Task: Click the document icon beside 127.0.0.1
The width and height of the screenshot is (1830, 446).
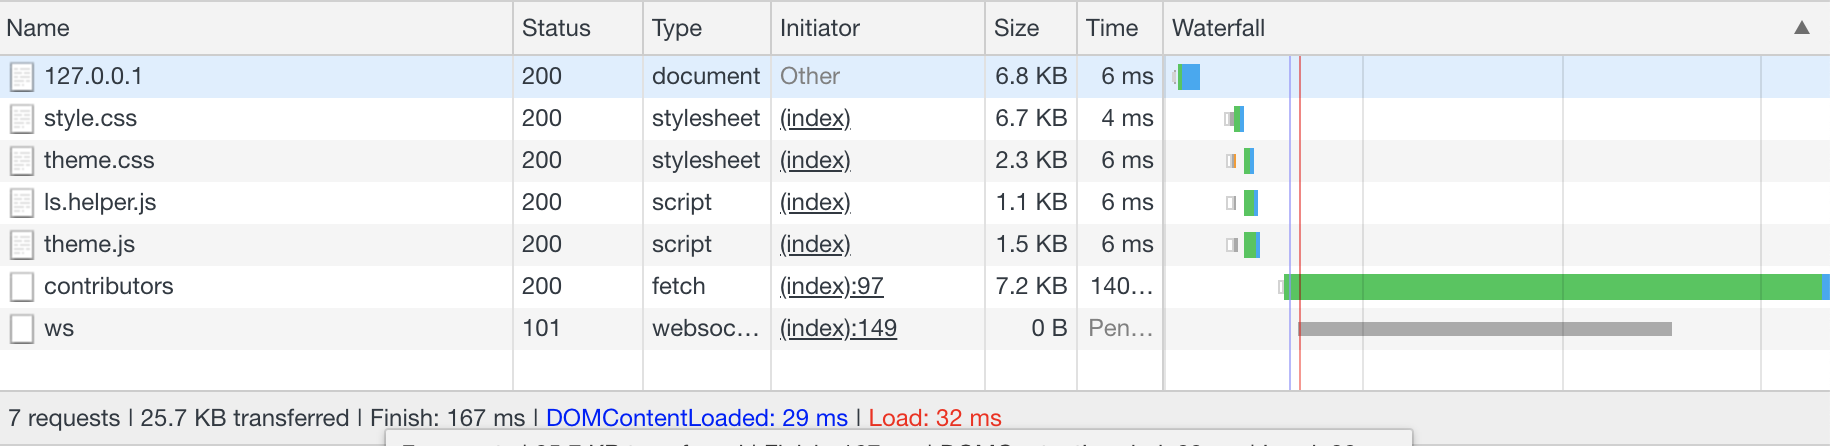Action: coord(21,77)
